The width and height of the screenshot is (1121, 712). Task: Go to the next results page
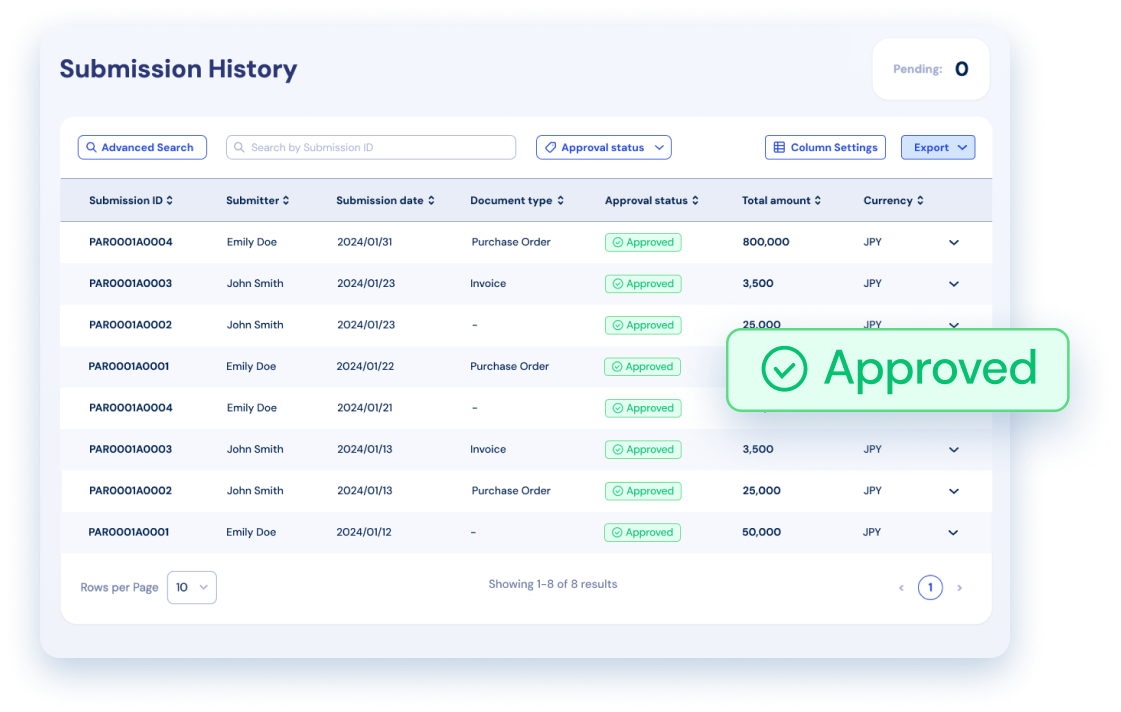coord(959,588)
